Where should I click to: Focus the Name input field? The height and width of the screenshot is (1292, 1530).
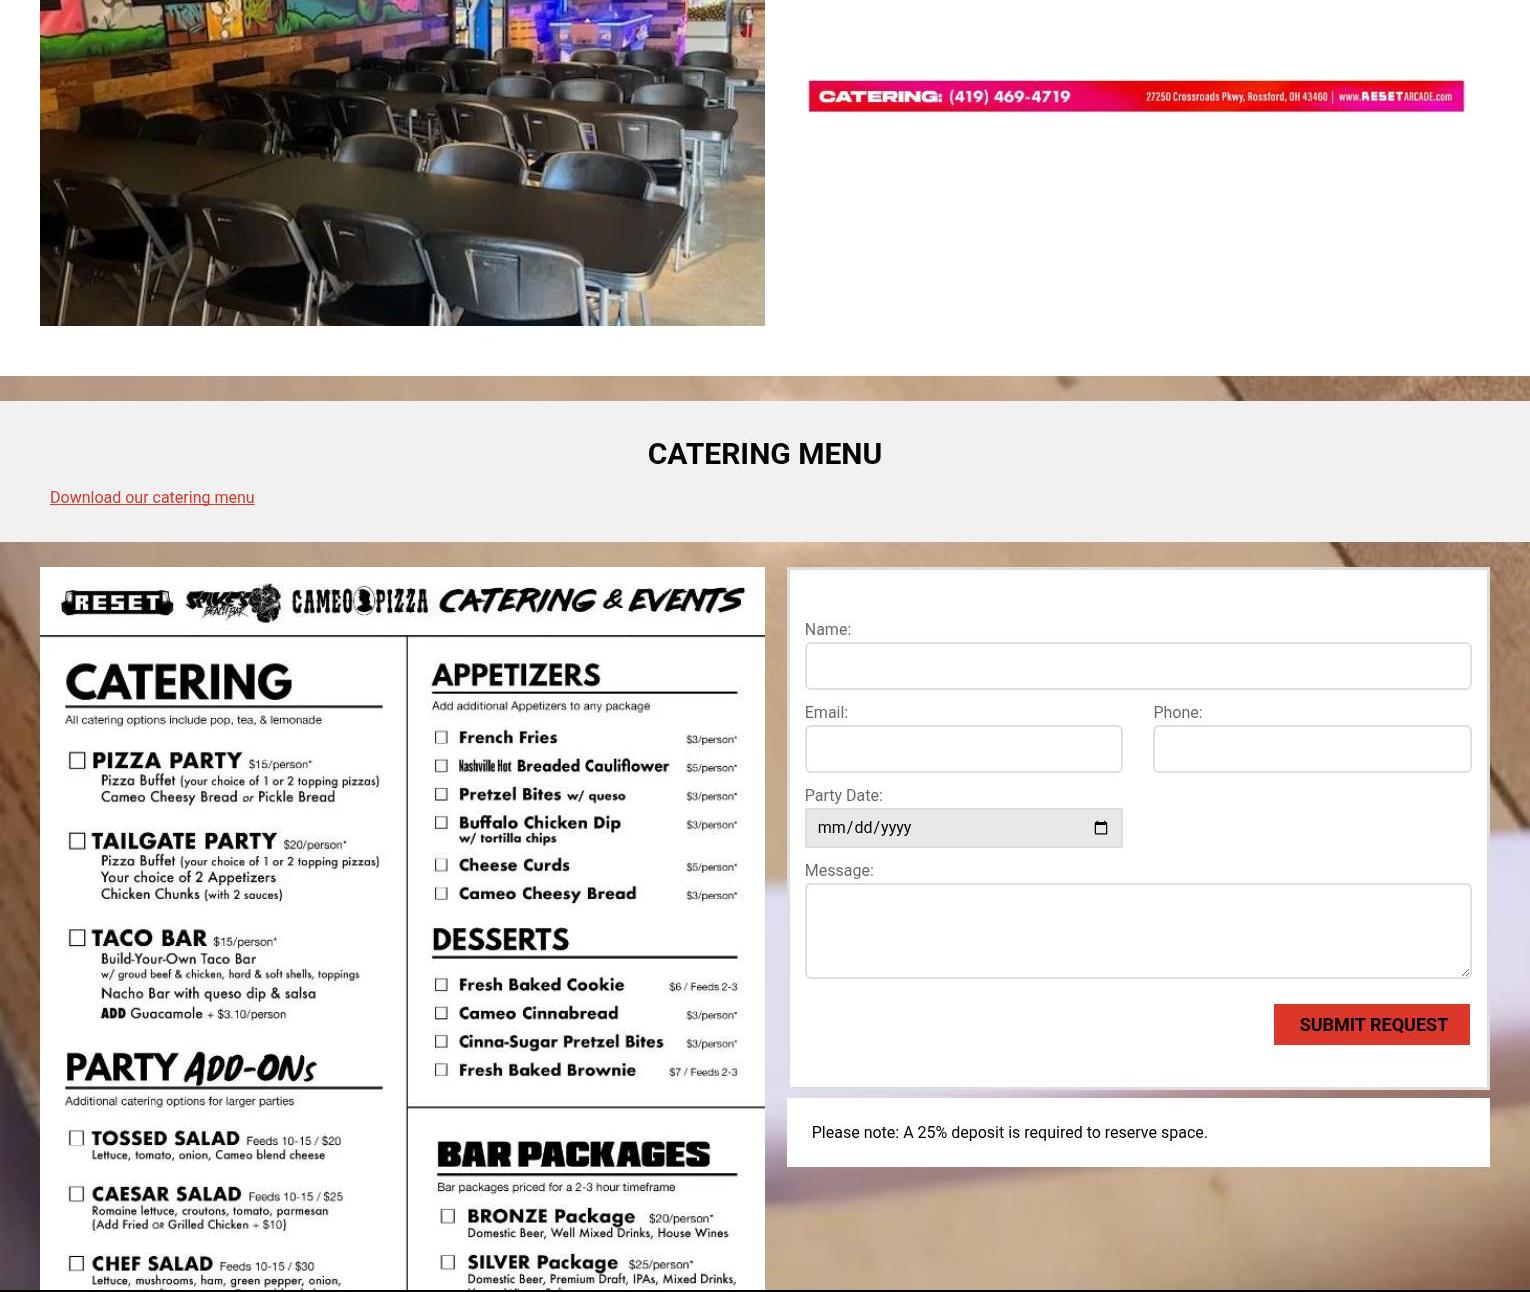pyautogui.click(x=1138, y=666)
